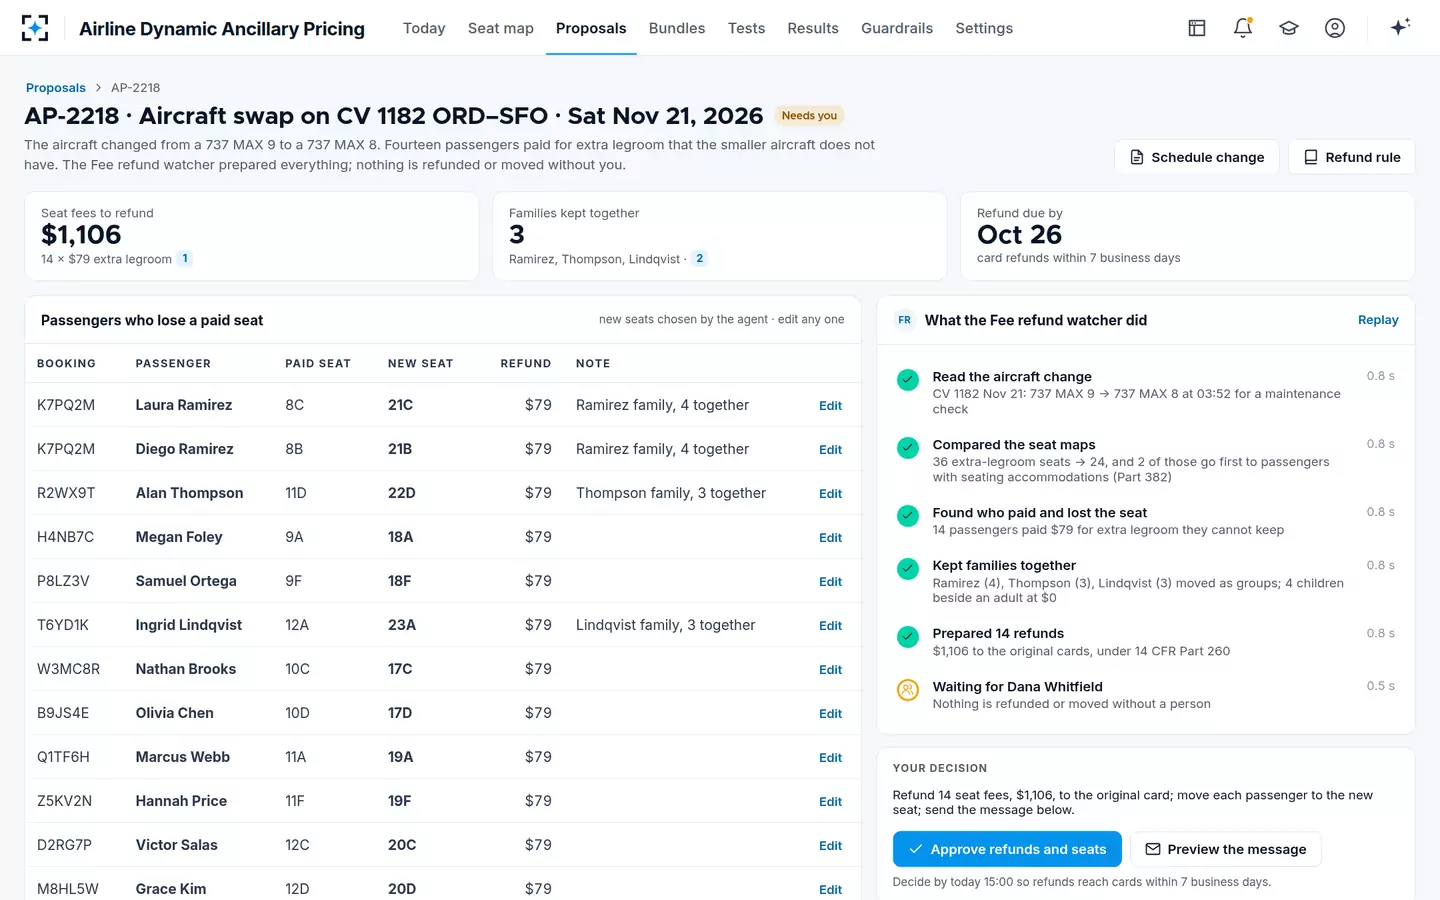Viewport: 1440px width, 900px height.
Task: Open the Schedule change document
Action: click(x=1197, y=157)
